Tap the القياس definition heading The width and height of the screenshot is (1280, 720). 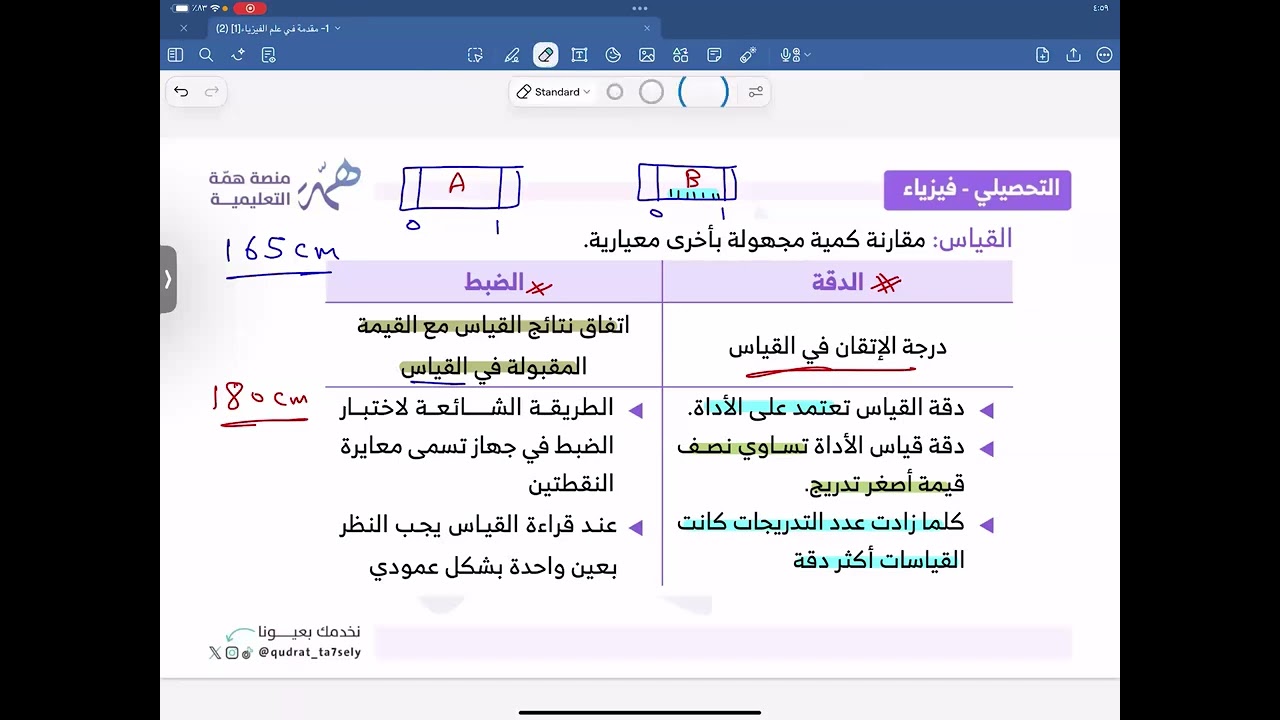click(972, 239)
